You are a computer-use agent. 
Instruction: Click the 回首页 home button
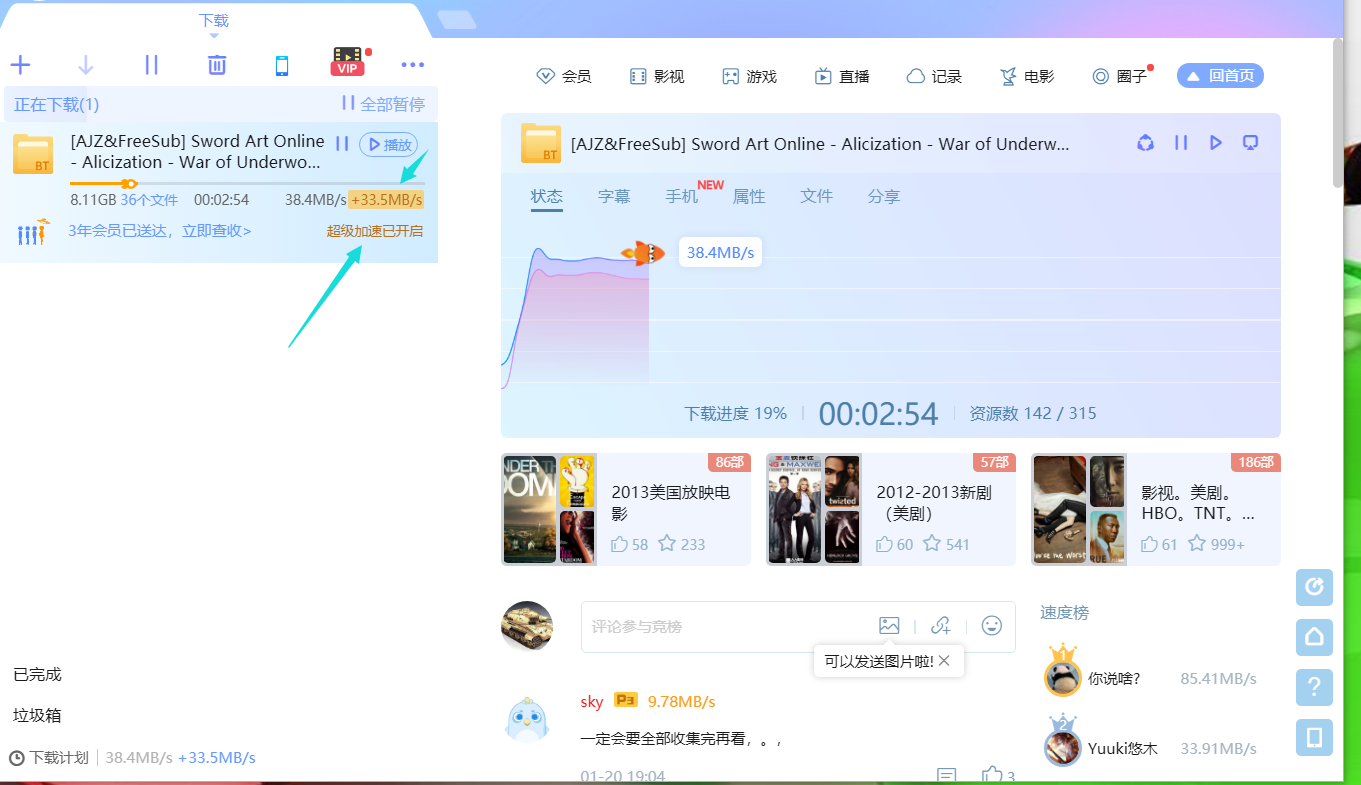tap(1219, 75)
